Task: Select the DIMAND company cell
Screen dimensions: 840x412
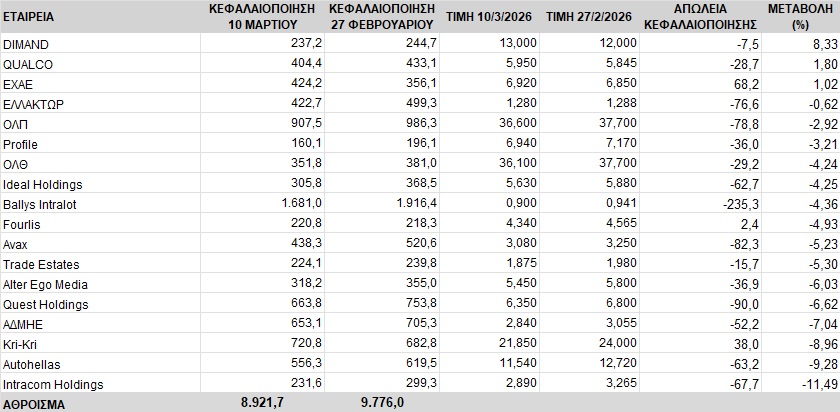Action: (x=27, y=44)
